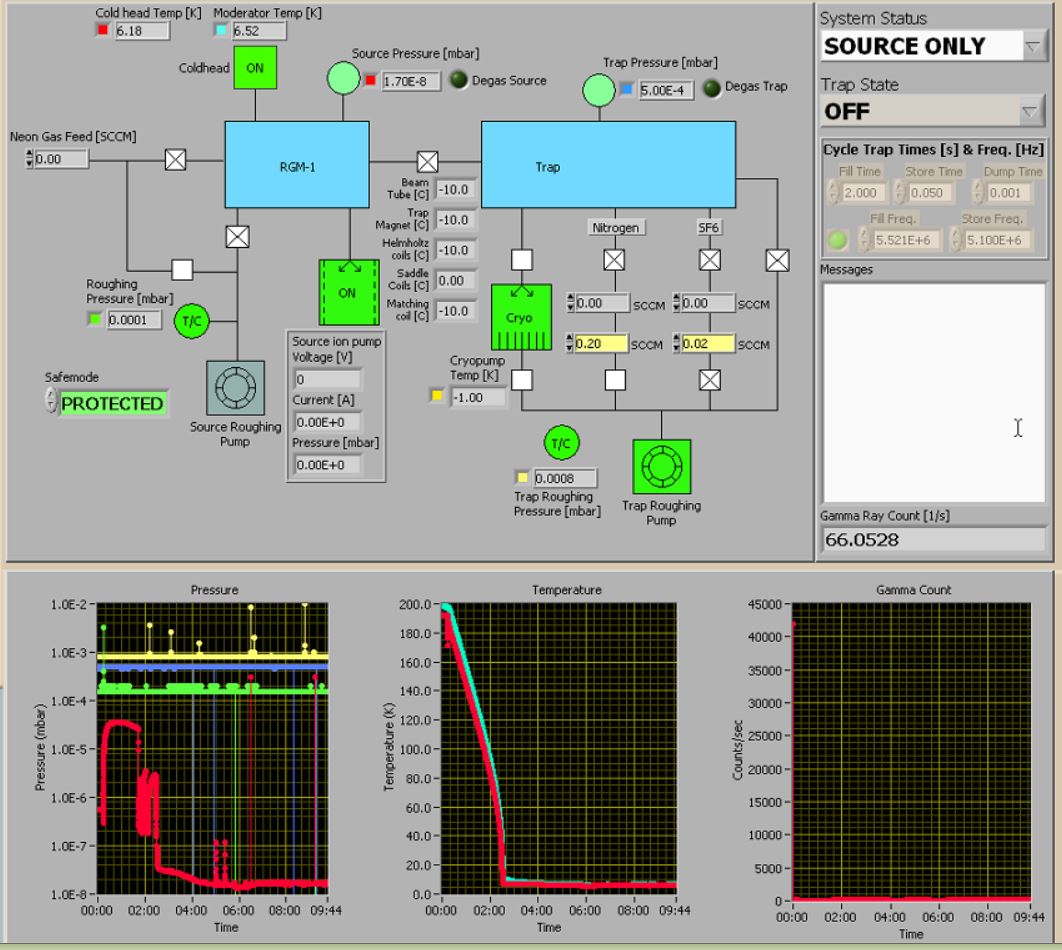Image resolution: width=1062 pixels, height=950 pixels.
Task: Open the System Status dropdown
Action: tap(1034, 46)
